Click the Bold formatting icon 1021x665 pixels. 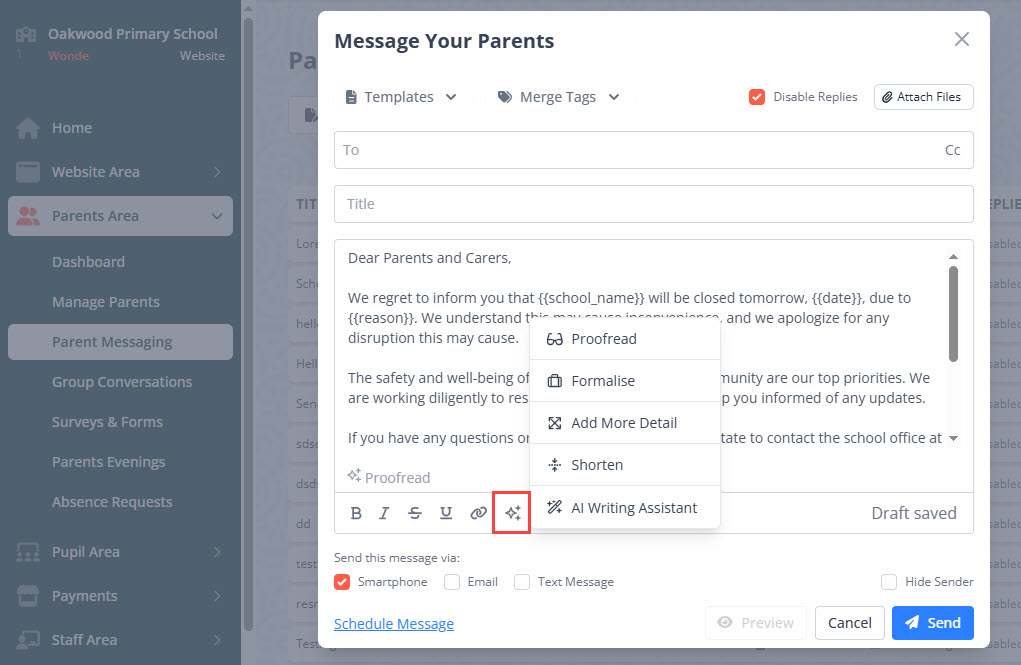tap(356, 513)
